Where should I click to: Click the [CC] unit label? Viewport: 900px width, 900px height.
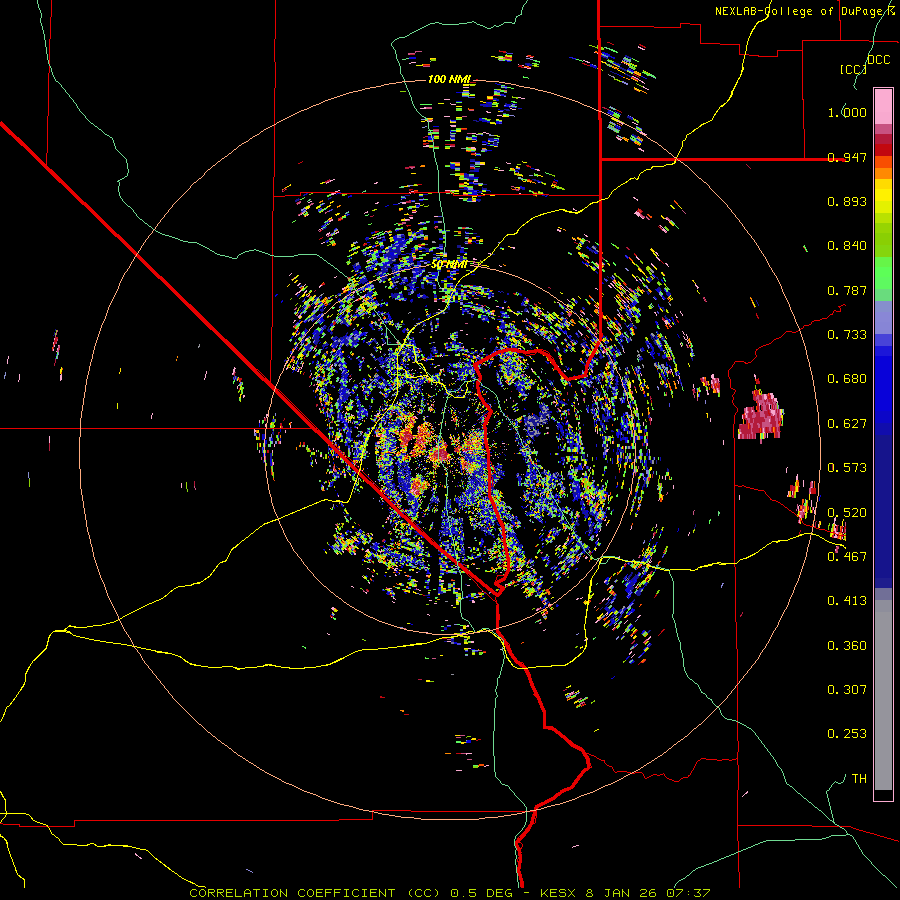pyautogui.click(x=853, y=69)
